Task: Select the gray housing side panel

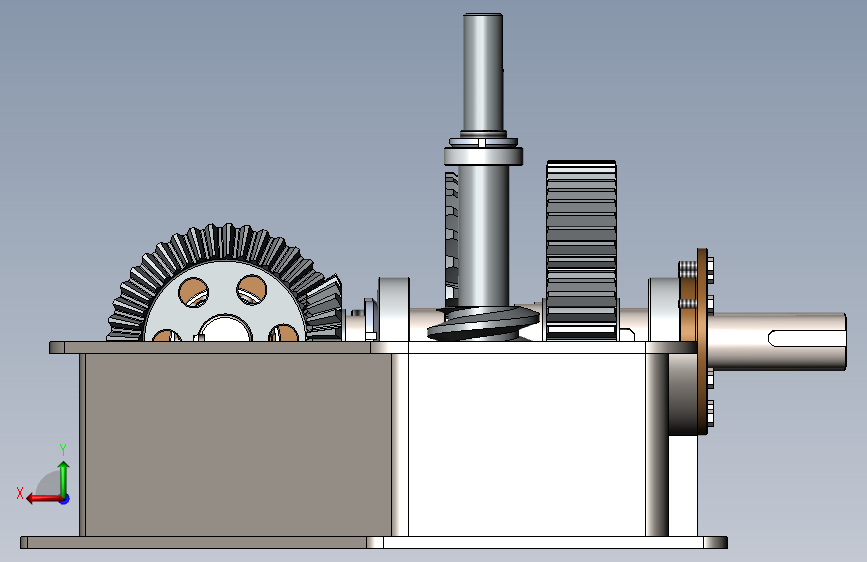Action: point(238,445)
